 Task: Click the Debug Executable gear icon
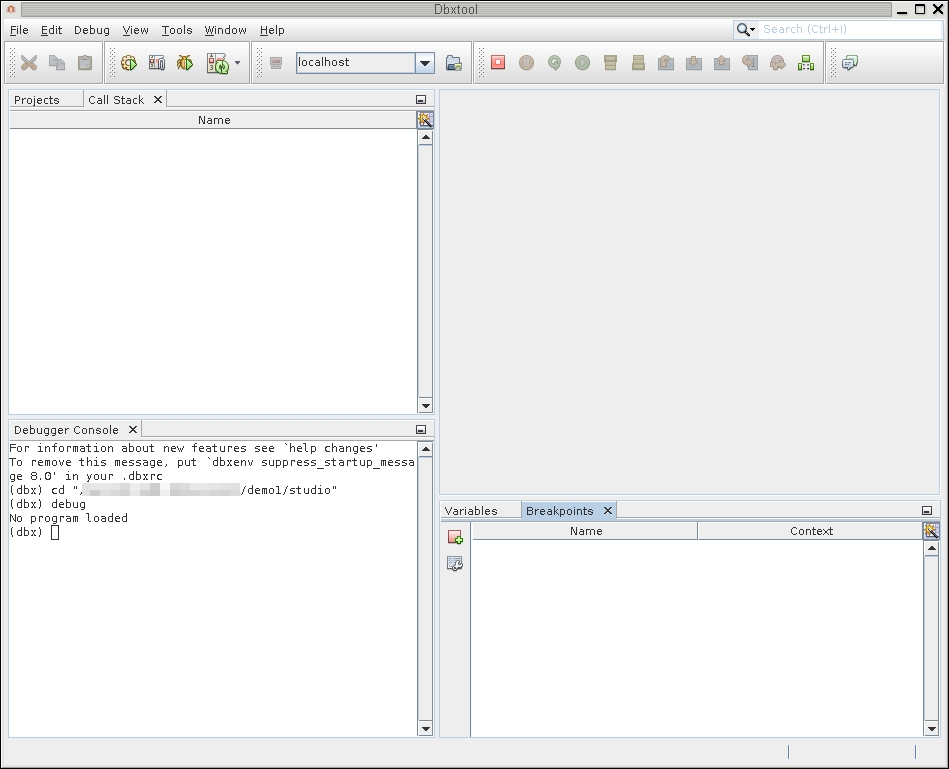tap(129, 62)
